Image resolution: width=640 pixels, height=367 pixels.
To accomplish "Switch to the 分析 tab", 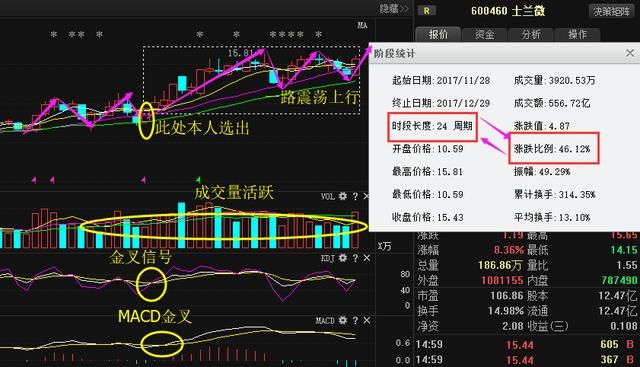I will click(x=531, y=35).
